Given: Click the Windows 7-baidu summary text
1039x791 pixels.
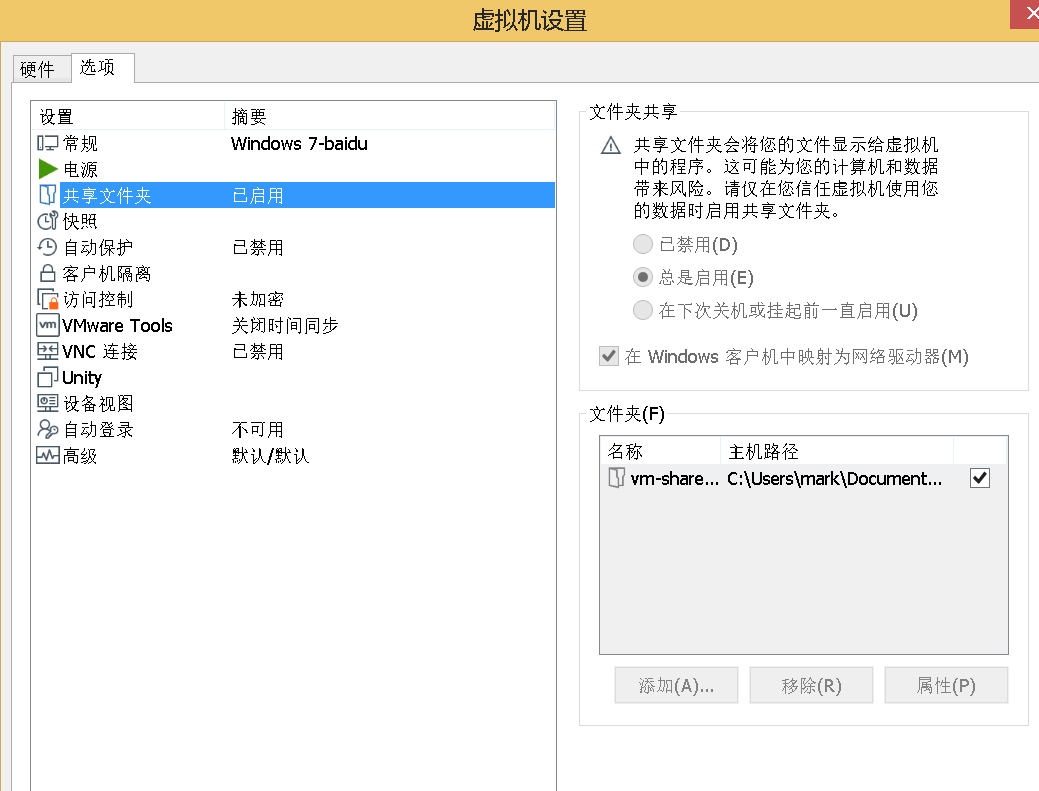Looking at the screenshot, I should click(299, 143).
